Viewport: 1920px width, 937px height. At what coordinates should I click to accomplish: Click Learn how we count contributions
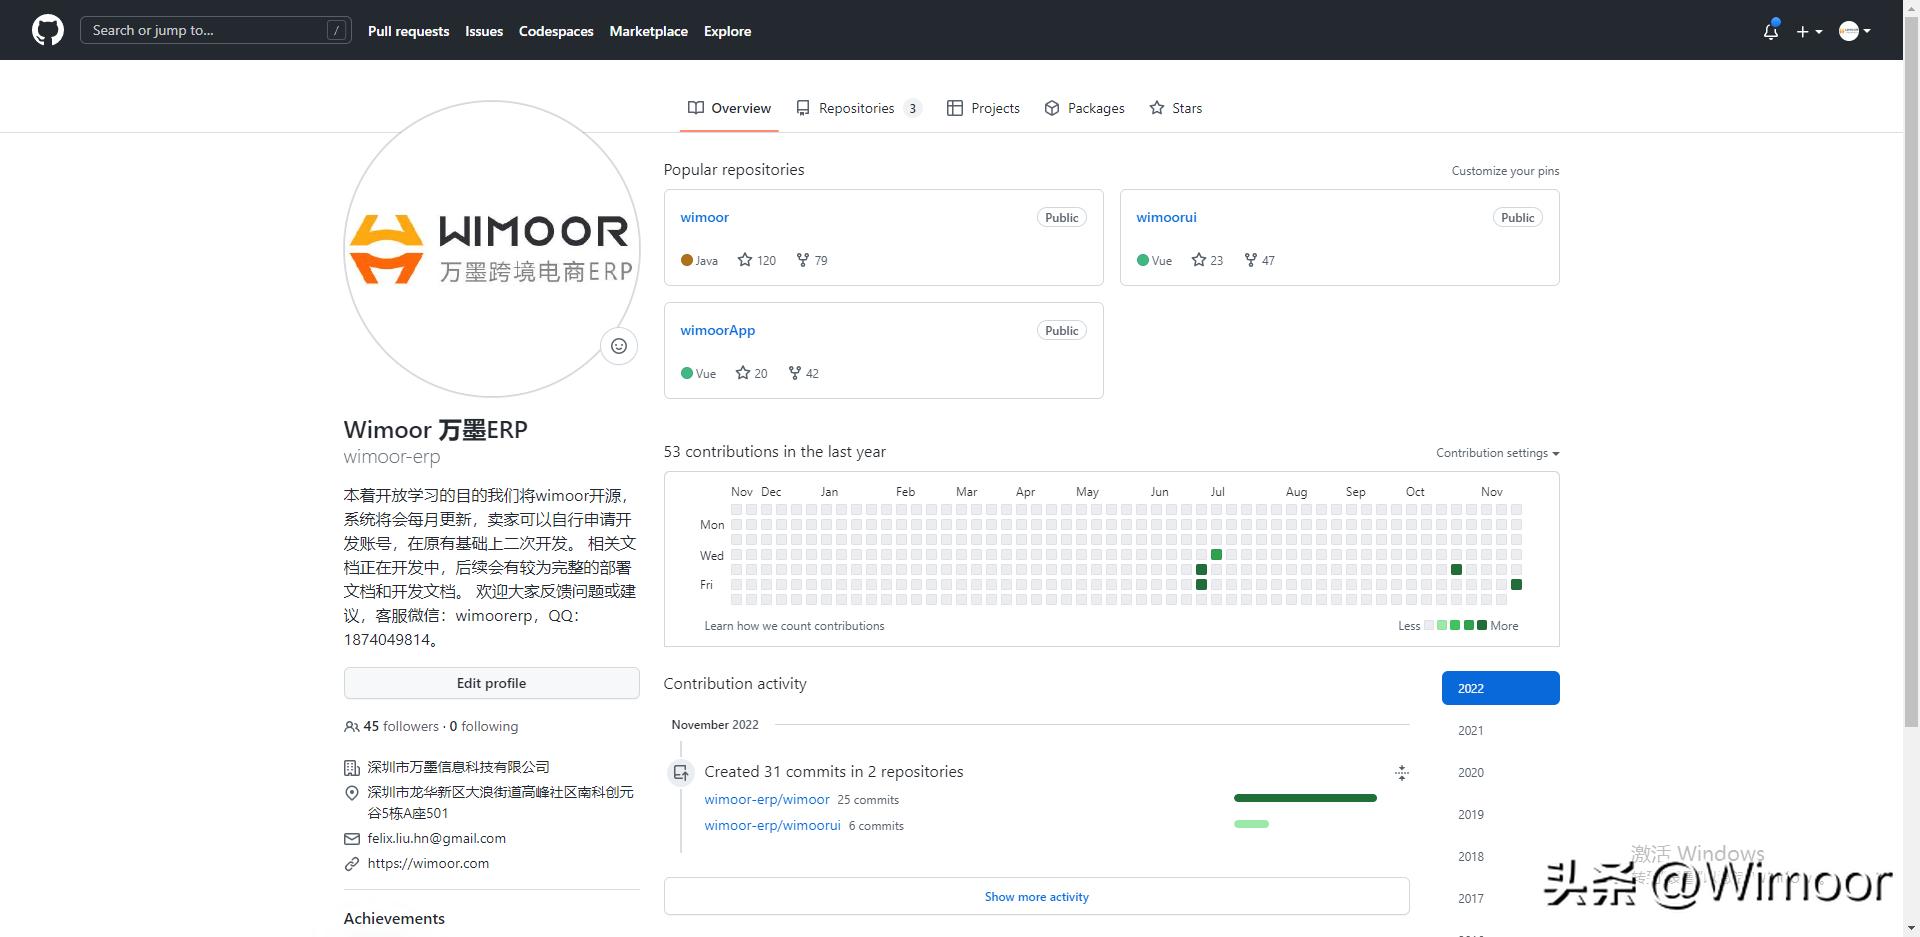pos(794,626)
